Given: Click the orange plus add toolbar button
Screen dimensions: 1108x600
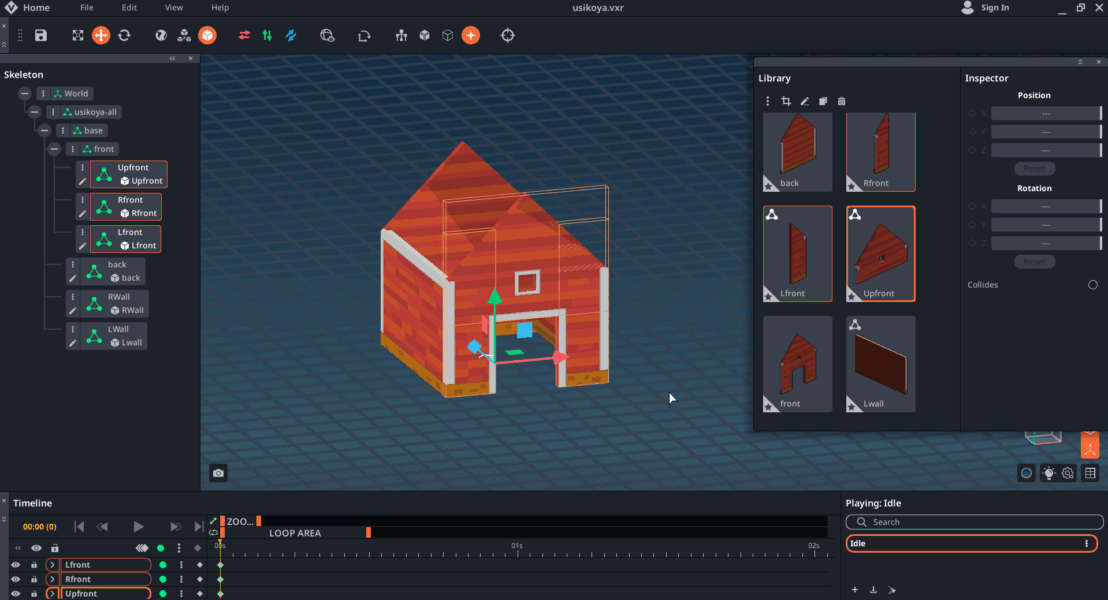Looking at the screenshot, I should click(x=471, y=35).
